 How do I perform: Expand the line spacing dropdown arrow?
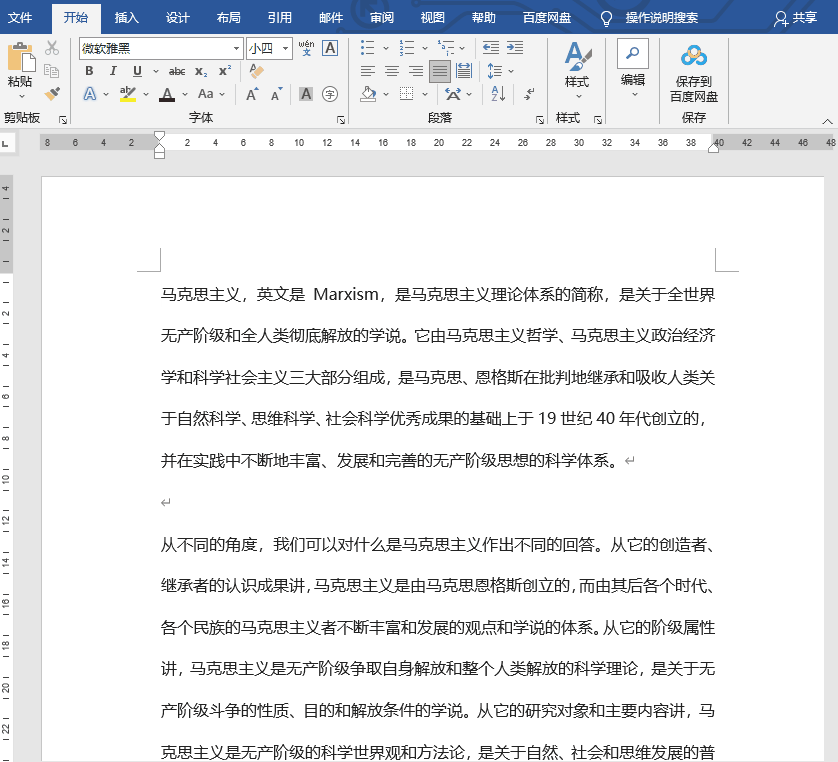click(x=511, y=71)
